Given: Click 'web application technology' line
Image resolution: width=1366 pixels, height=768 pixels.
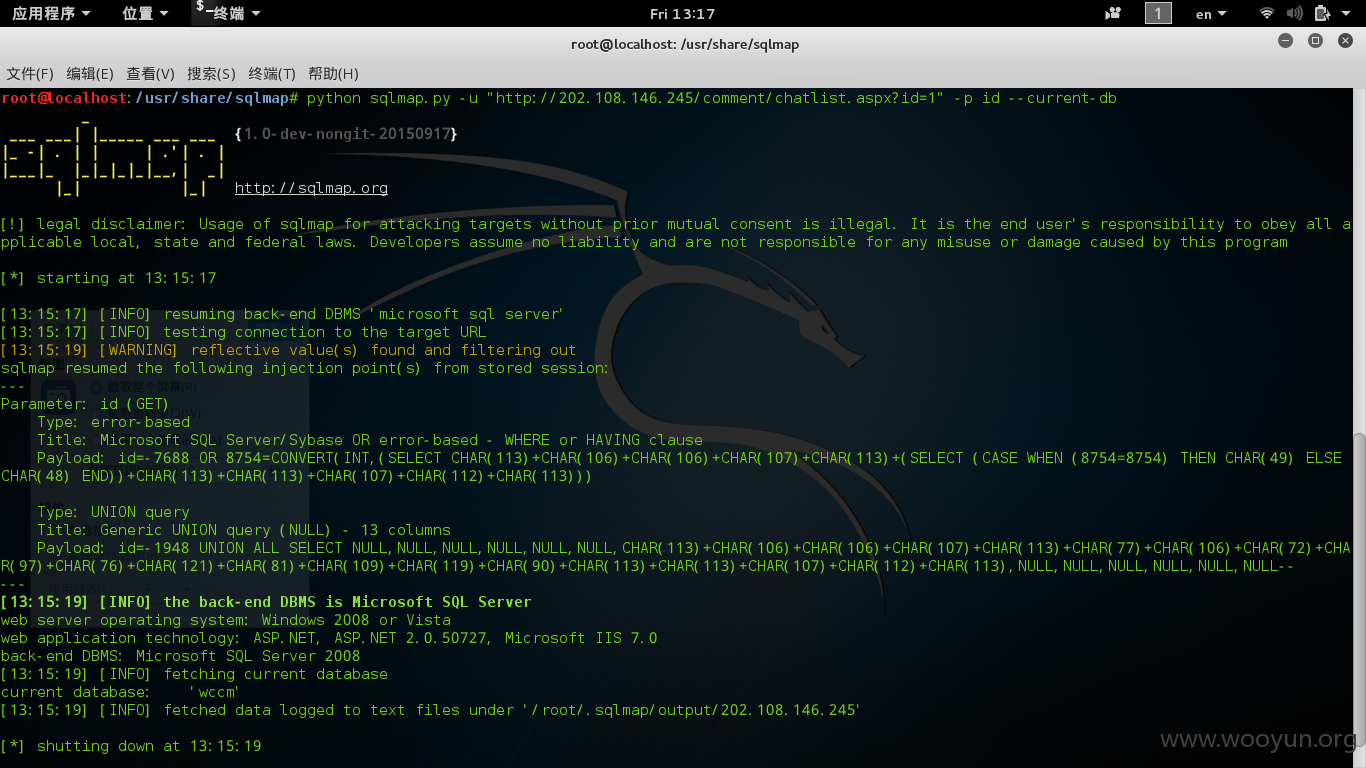Looking at the screenshot, I should click(329, 638).
